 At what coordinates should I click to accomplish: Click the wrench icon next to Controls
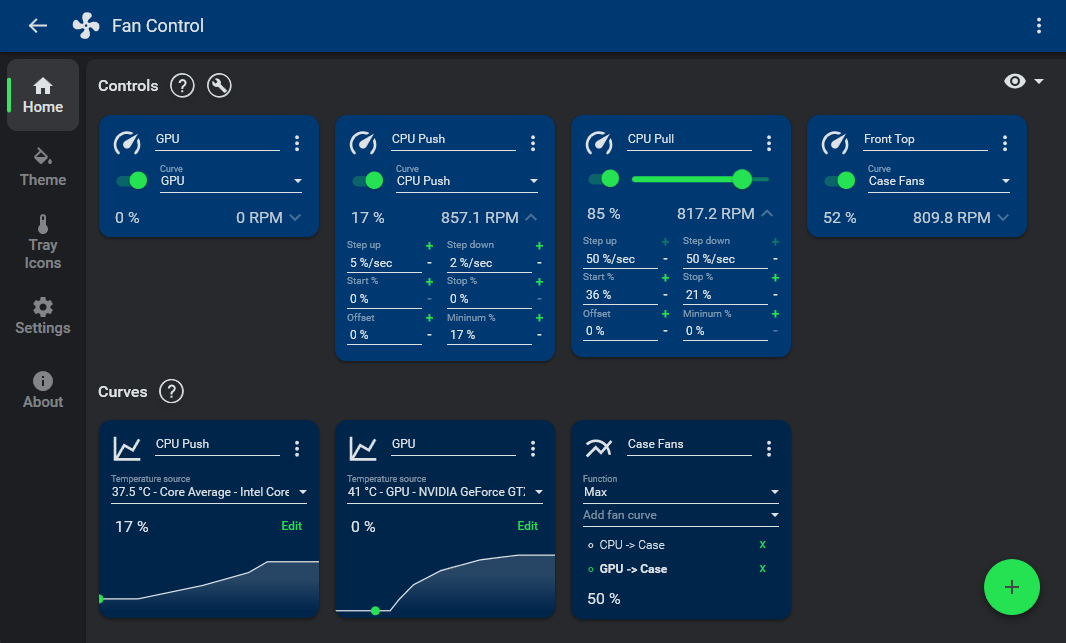pyautogui.click(x=219, y=86)
